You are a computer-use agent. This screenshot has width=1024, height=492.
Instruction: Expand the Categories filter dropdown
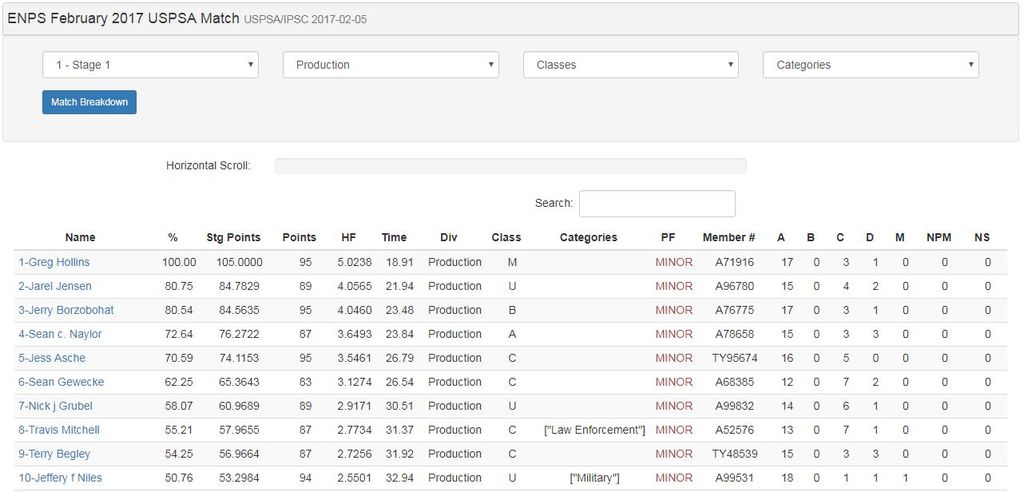pyautogui.click(x=871, y=65)
